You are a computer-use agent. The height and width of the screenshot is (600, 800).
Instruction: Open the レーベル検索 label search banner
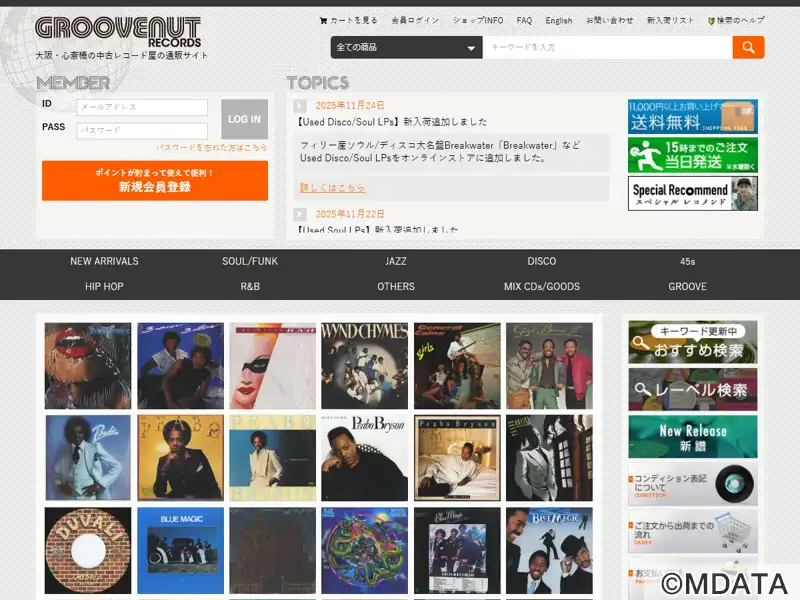coord(693,390)
